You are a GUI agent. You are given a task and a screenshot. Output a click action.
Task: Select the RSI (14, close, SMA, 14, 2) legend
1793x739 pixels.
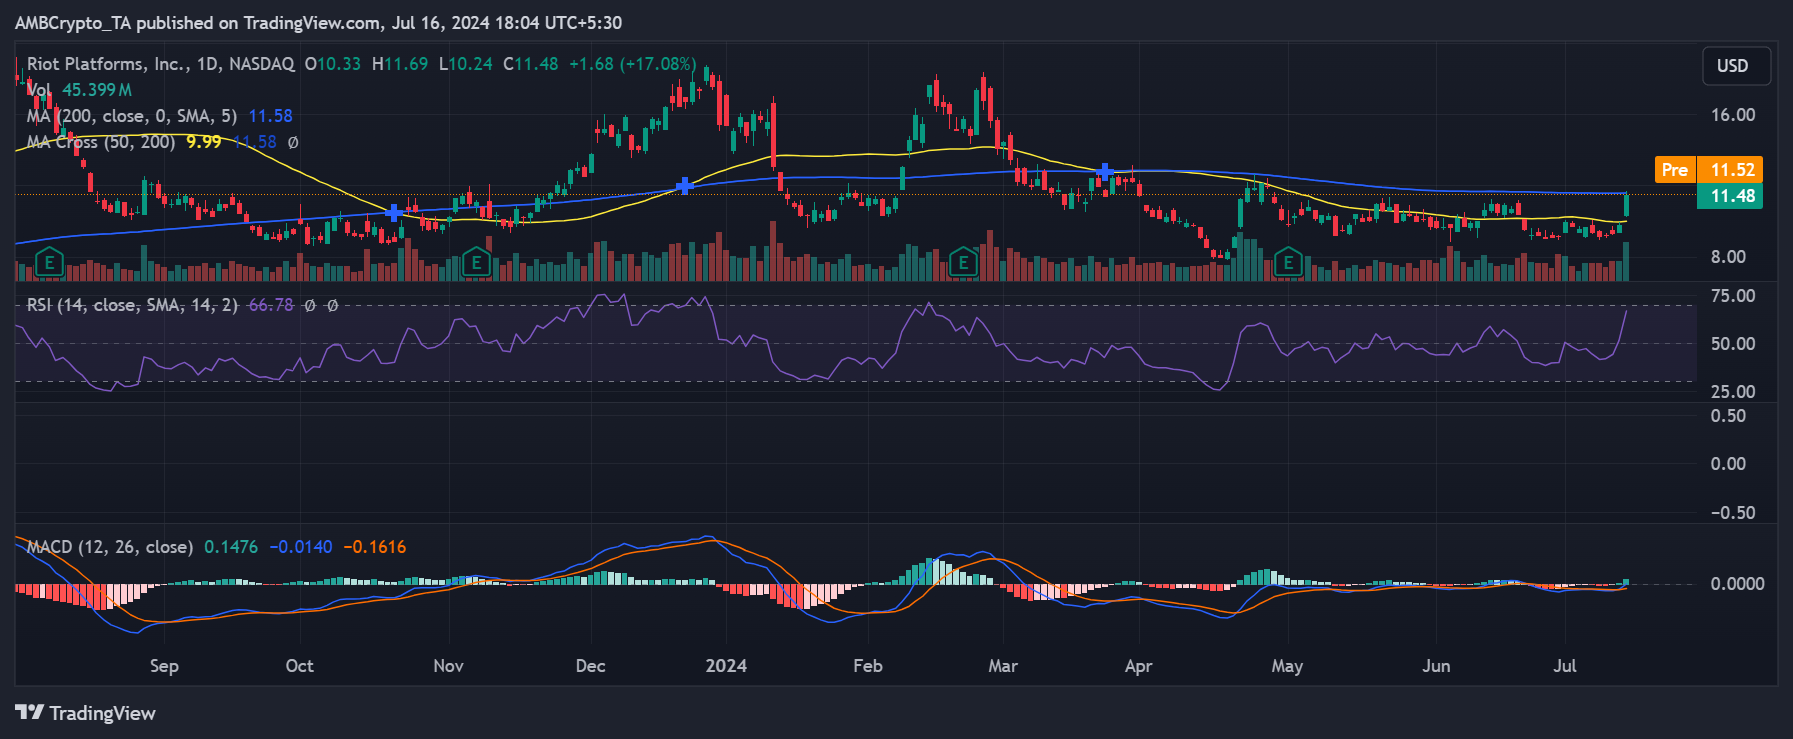tap(132, 305)
